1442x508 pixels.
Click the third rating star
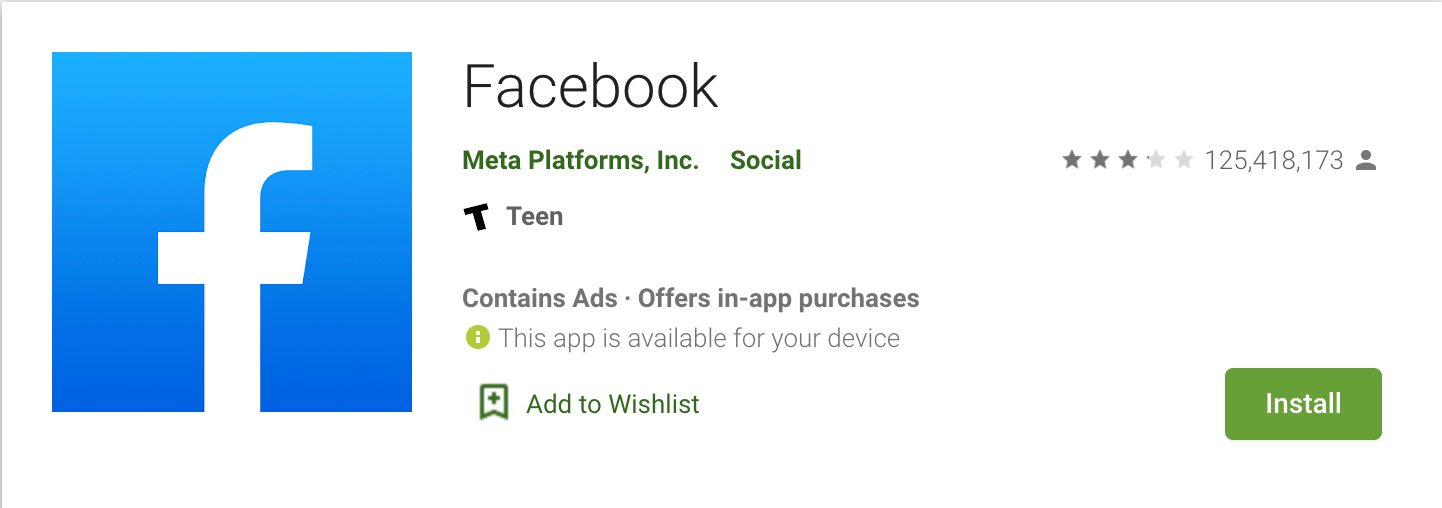pyautogui.click(x=1128, y=160)
